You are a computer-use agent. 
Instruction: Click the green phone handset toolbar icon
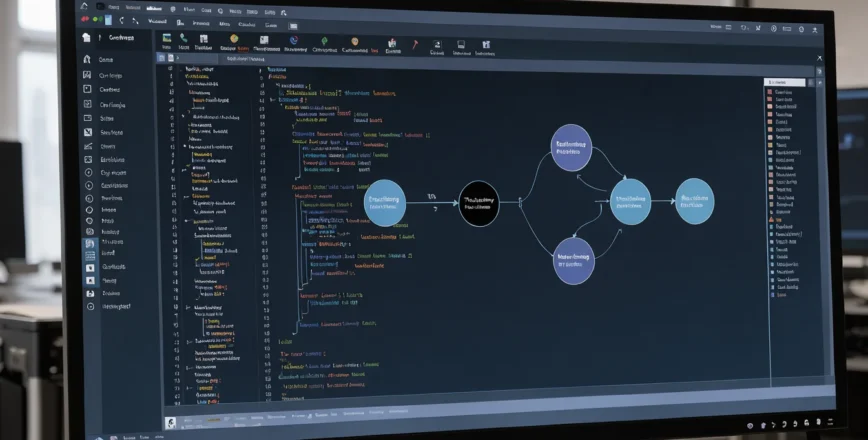tap(183, 38)
